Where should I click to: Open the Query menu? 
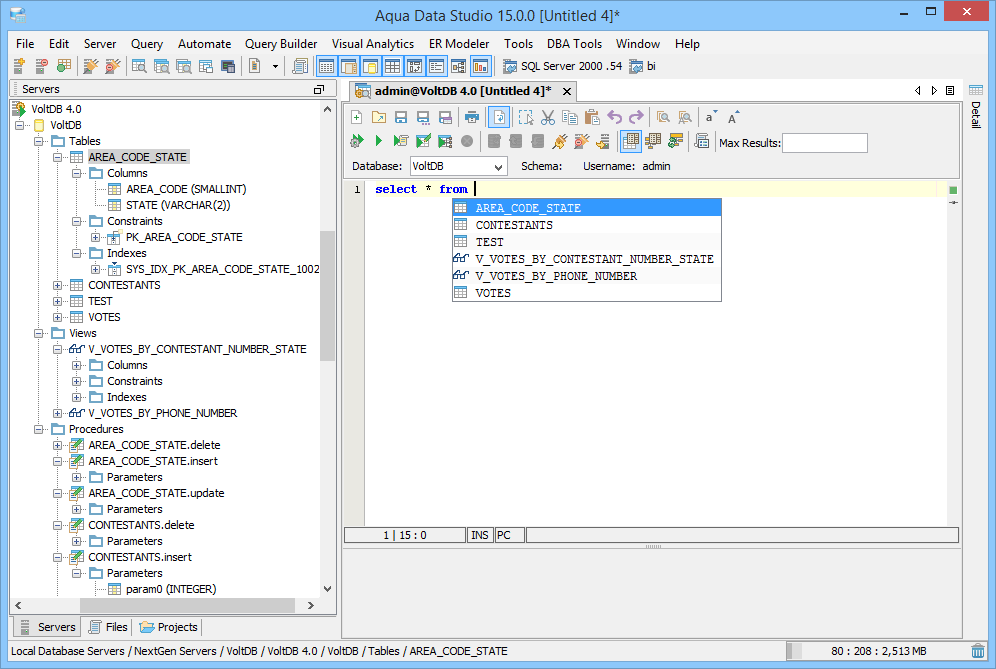click(147, 44)
